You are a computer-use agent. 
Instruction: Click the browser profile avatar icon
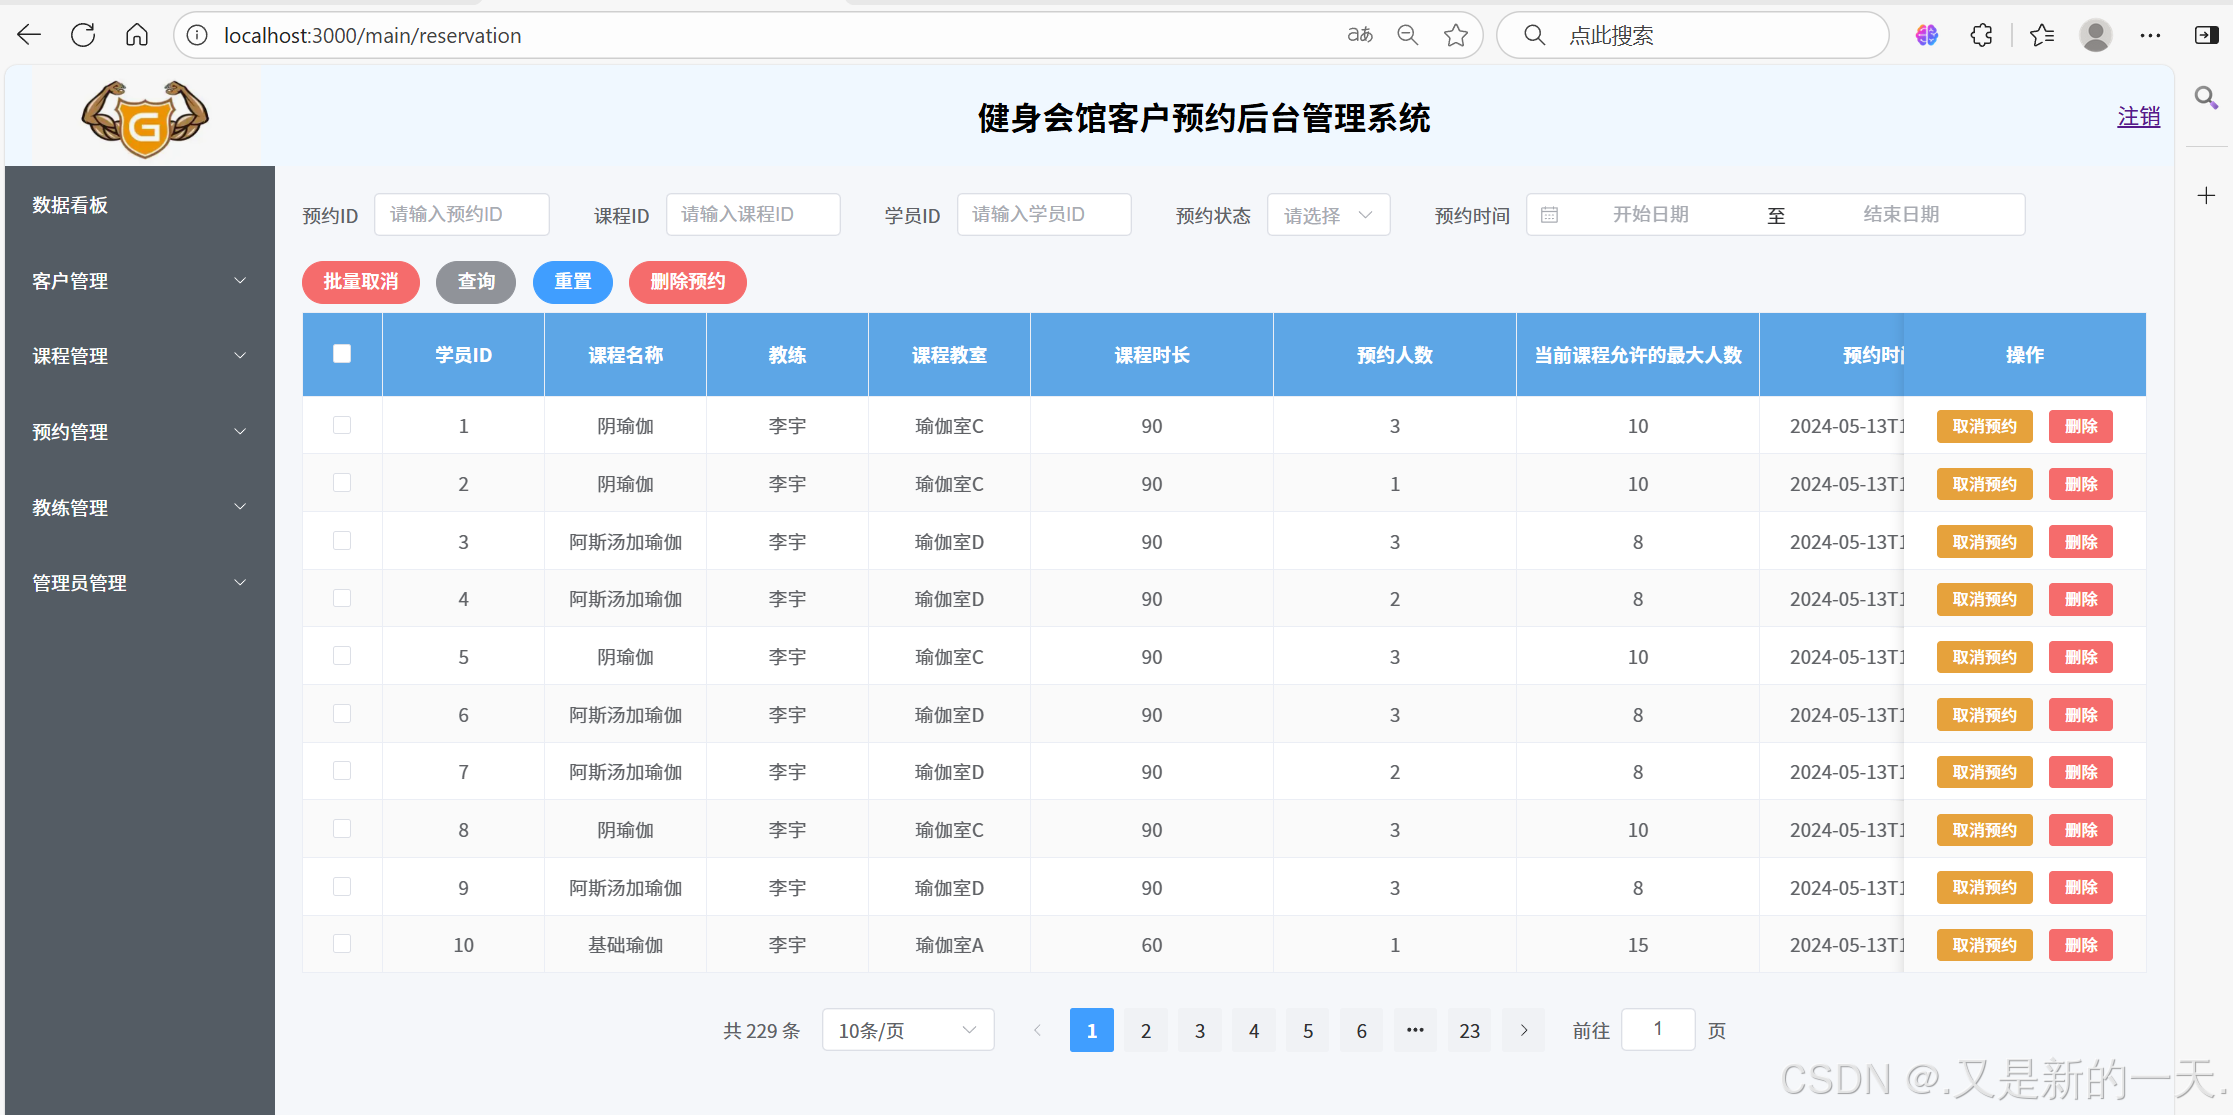2095,34
